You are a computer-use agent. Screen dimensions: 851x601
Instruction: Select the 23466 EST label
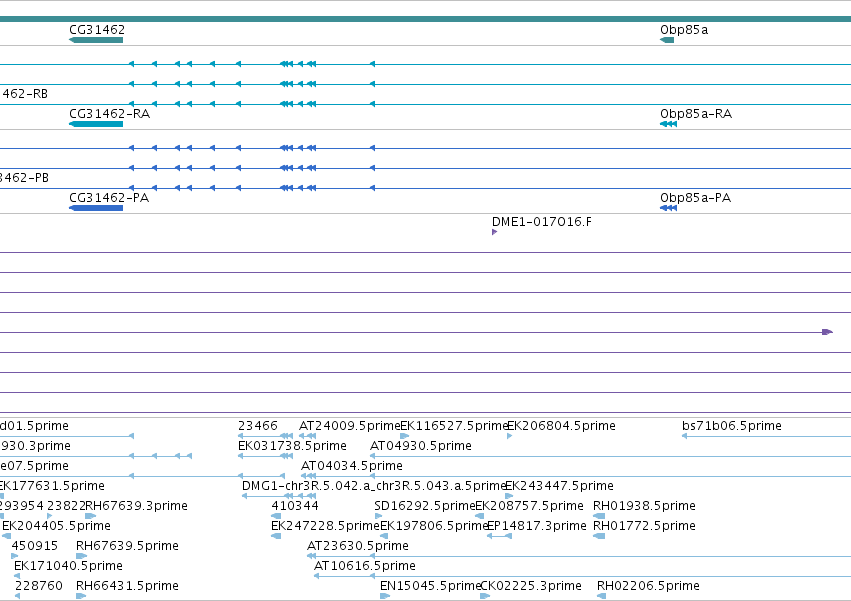(258, 426)
